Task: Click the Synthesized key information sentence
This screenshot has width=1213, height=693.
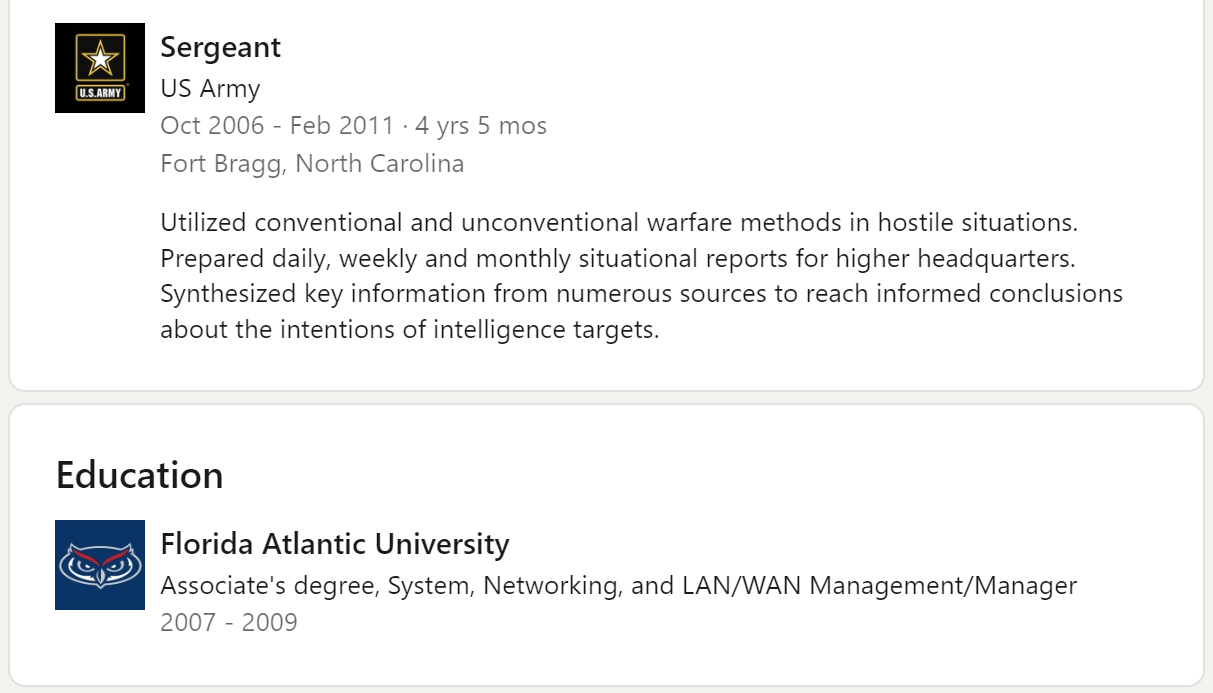Action: point(640,294)
